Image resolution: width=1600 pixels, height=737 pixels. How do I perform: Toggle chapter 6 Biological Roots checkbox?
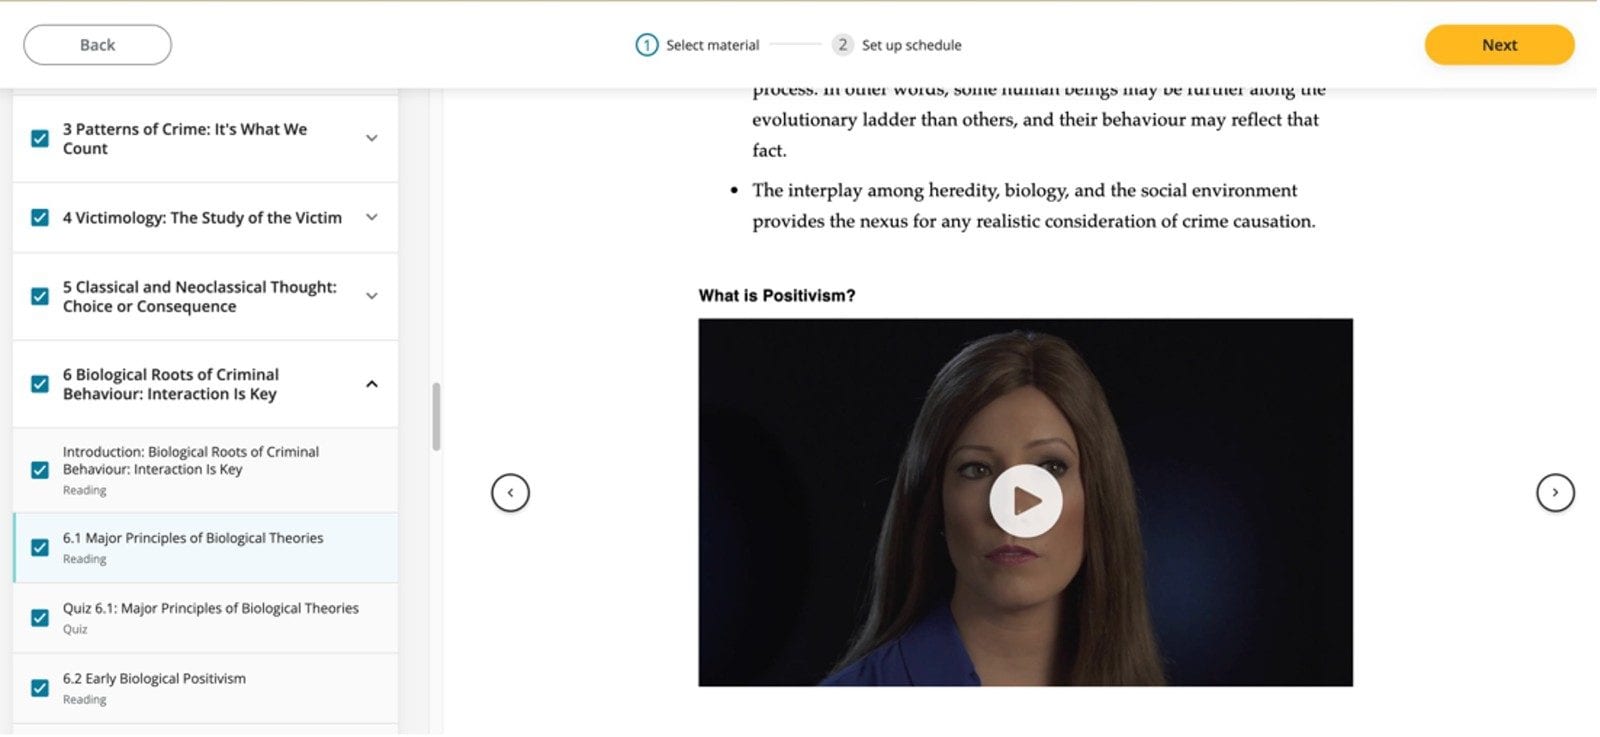40,384
